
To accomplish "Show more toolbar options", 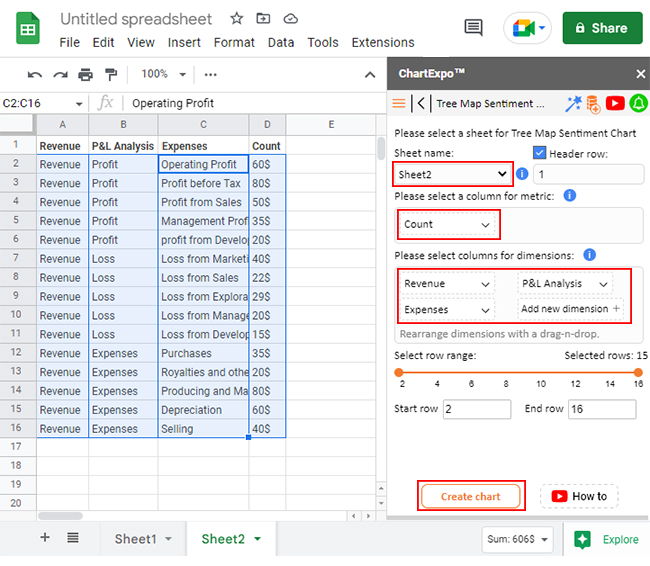I will click(x=211, y=75).
